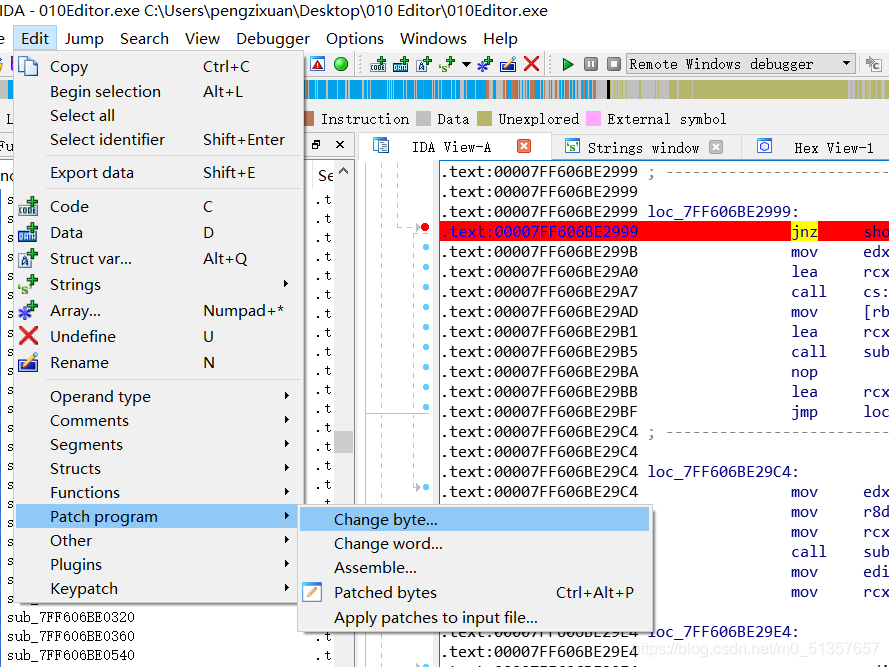The width and height of the screenshot is (889, 667).
Task: Choose Struct var... in Edit menu
Action: point(157,259)
